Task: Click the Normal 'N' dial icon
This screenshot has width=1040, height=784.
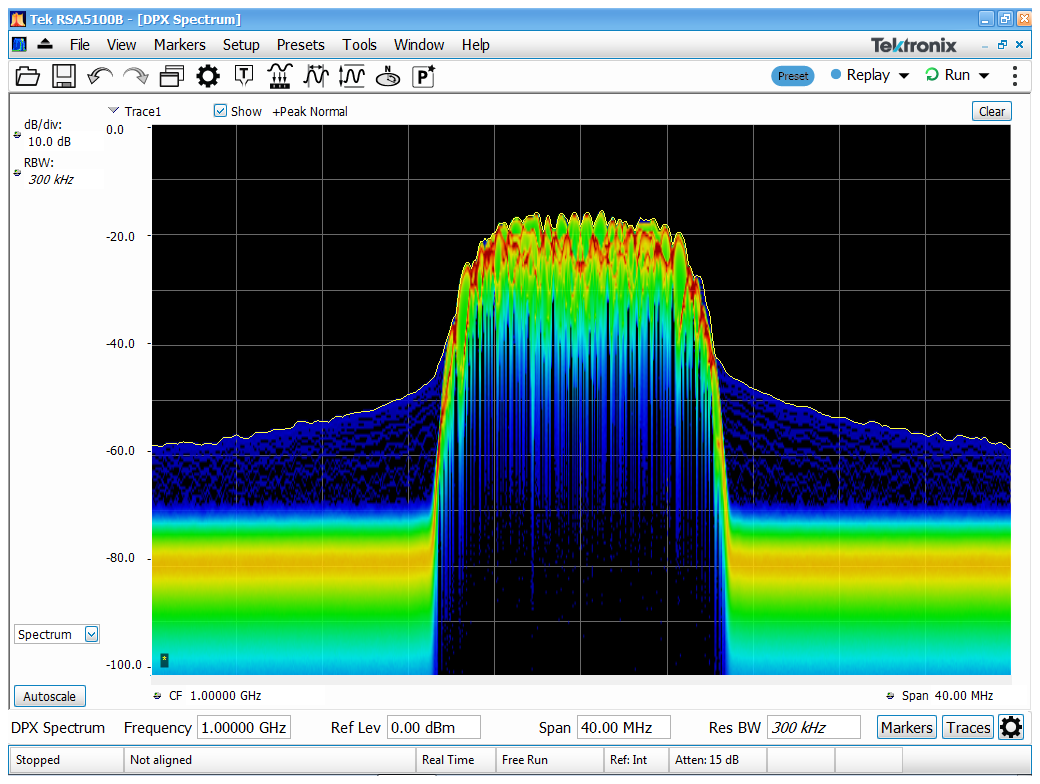Action: pos(388,76)
